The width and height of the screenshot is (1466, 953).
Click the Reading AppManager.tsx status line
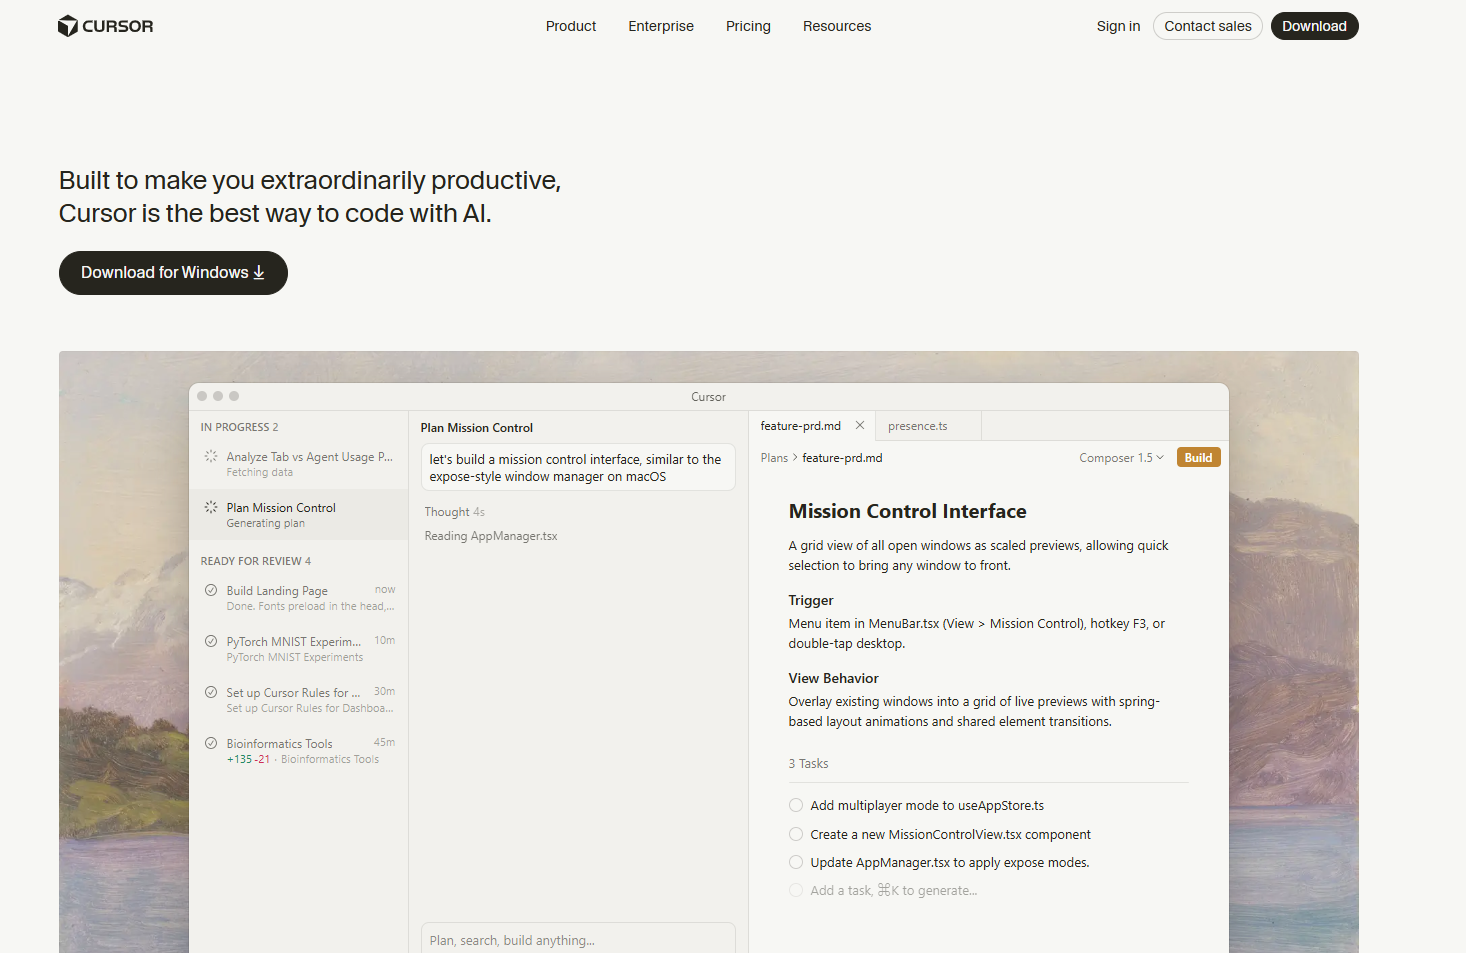[491, 536]
